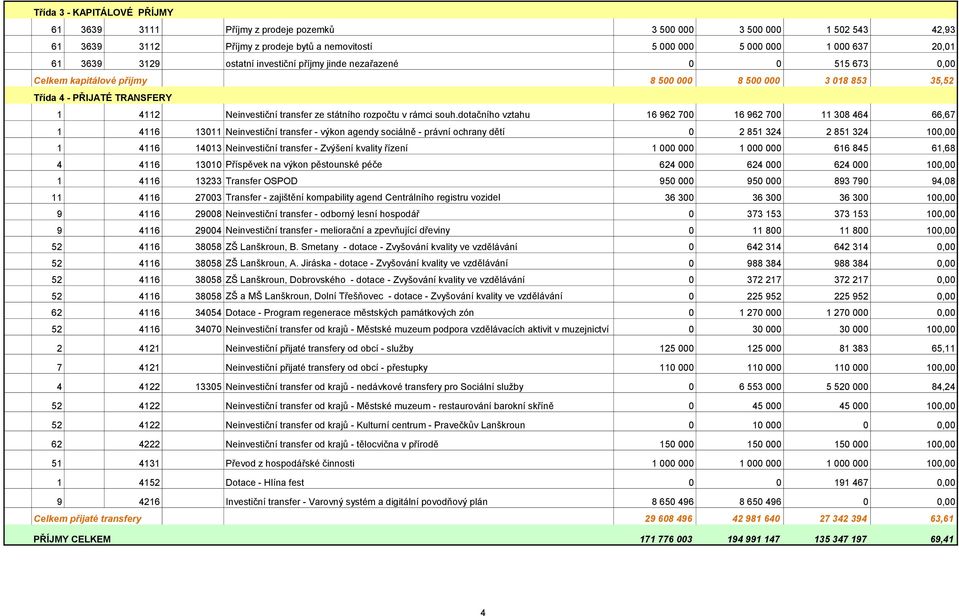Click 'Neinvestiční přijaté transfery od obcí - přestupky'
Viewport: 959px width, 616px height.
(x=327, y=368)
